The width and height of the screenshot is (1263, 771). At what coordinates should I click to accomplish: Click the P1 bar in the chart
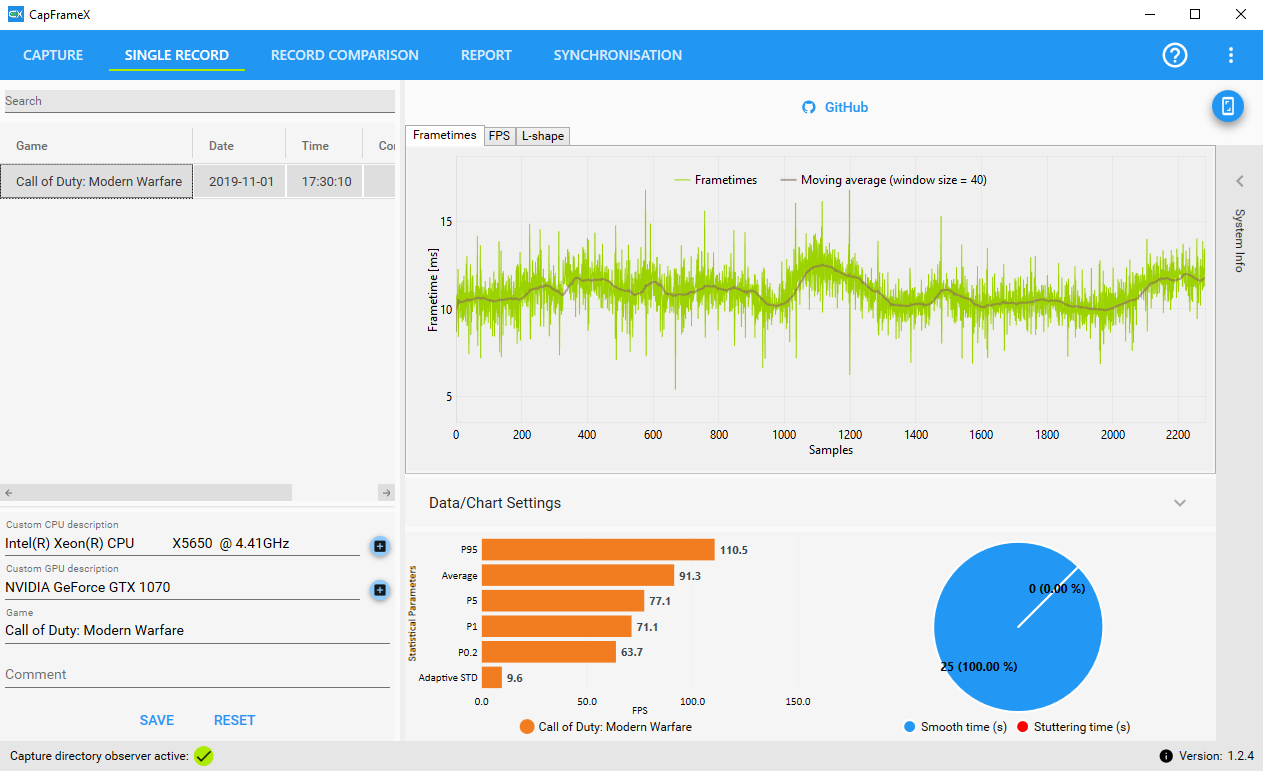click(x=557, y=626)
